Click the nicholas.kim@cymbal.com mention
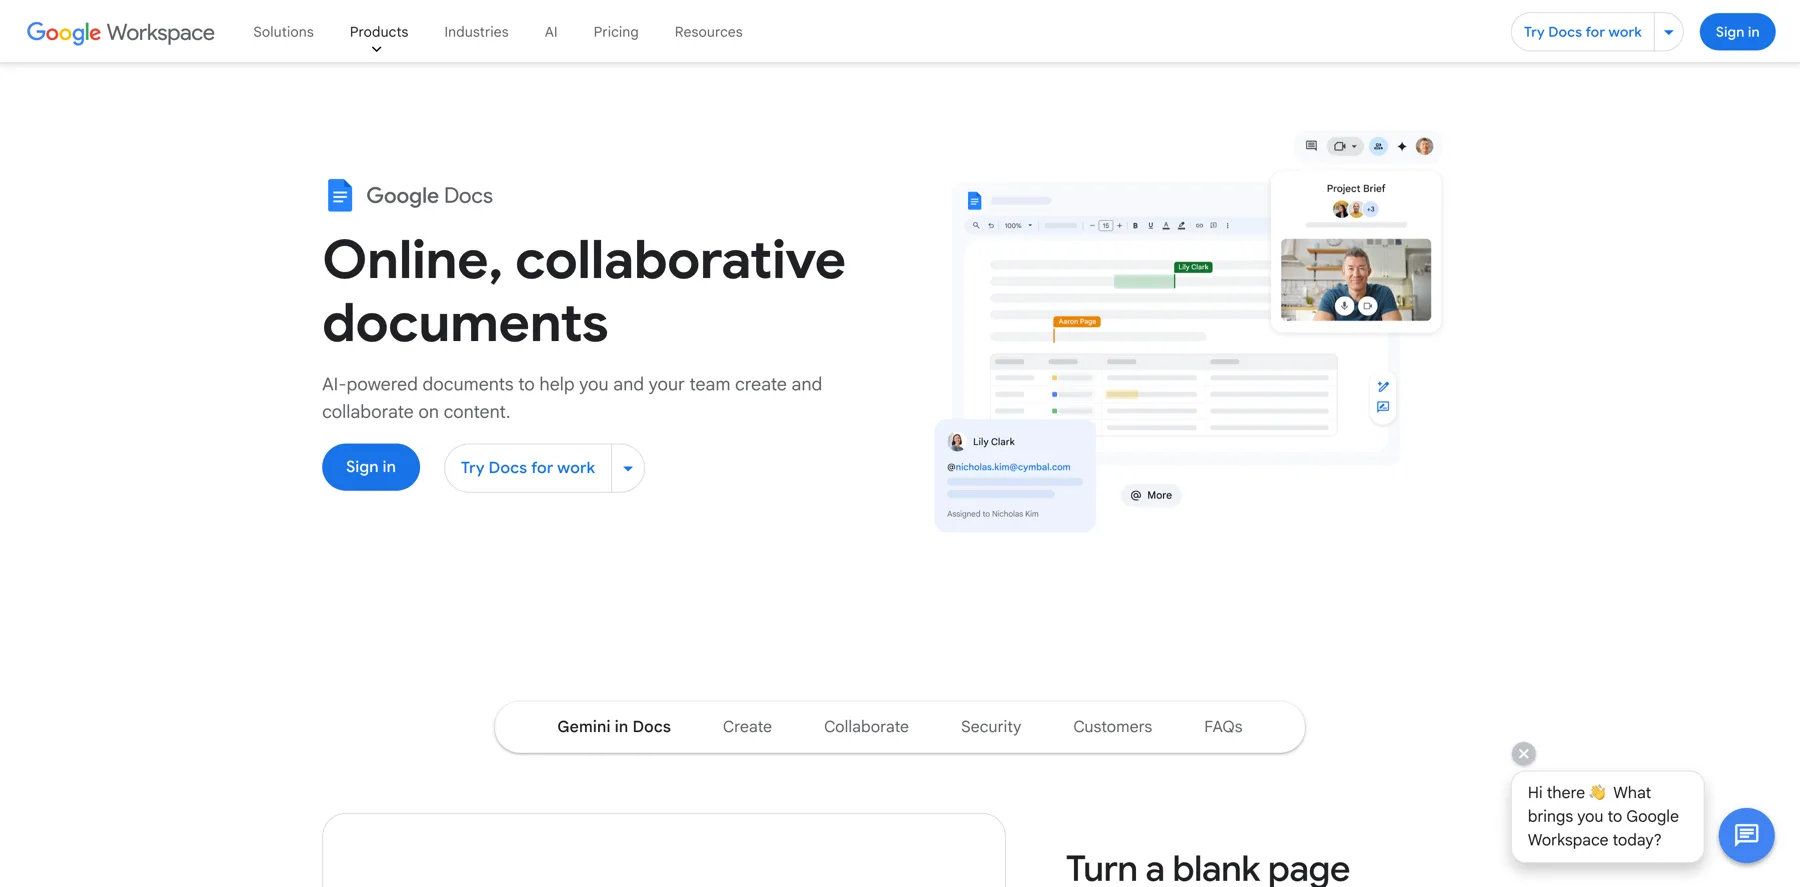1800x887 pixels. pos(1009,467)
